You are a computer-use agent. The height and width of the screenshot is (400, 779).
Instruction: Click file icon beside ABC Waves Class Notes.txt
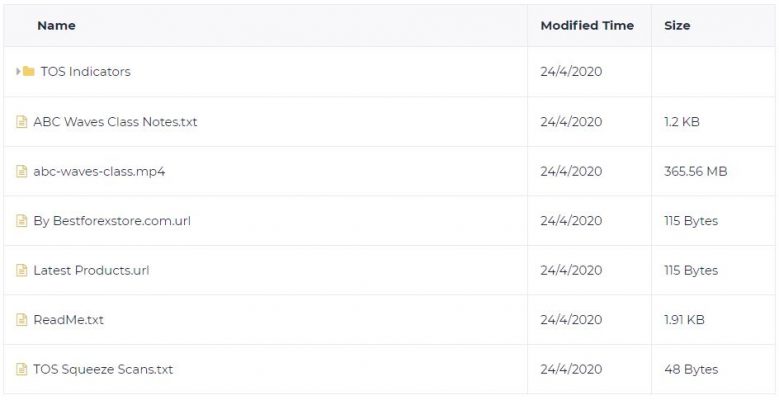[21, 122]
